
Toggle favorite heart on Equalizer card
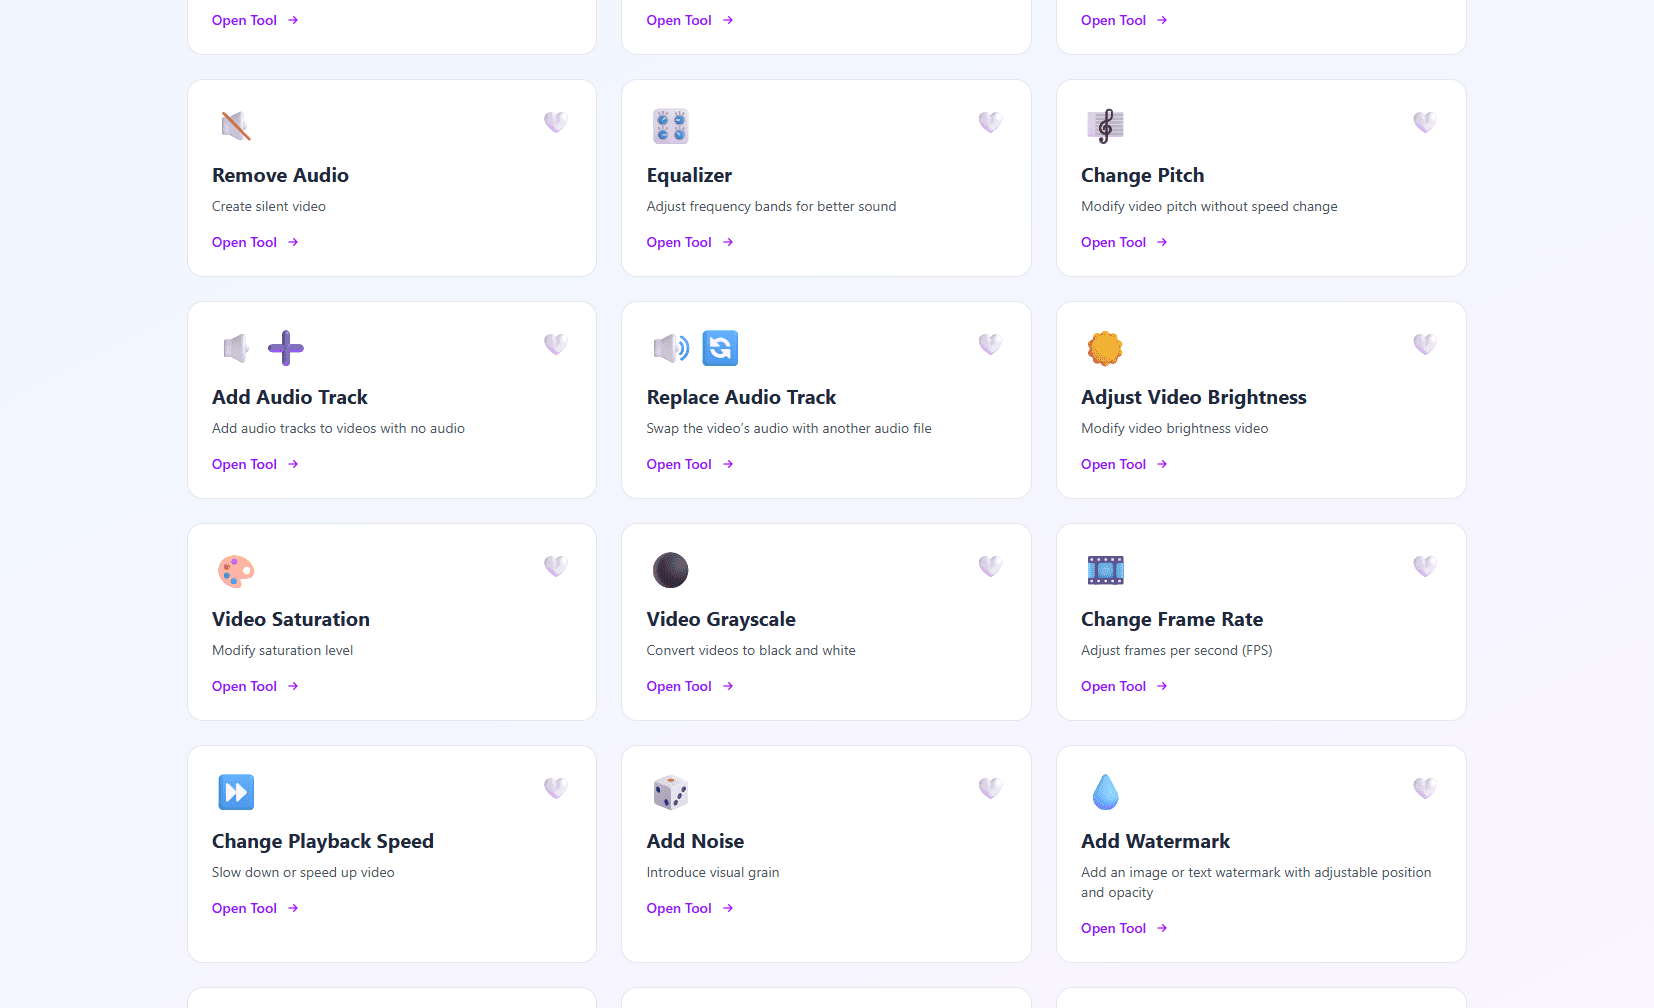[x=990, y=122]
